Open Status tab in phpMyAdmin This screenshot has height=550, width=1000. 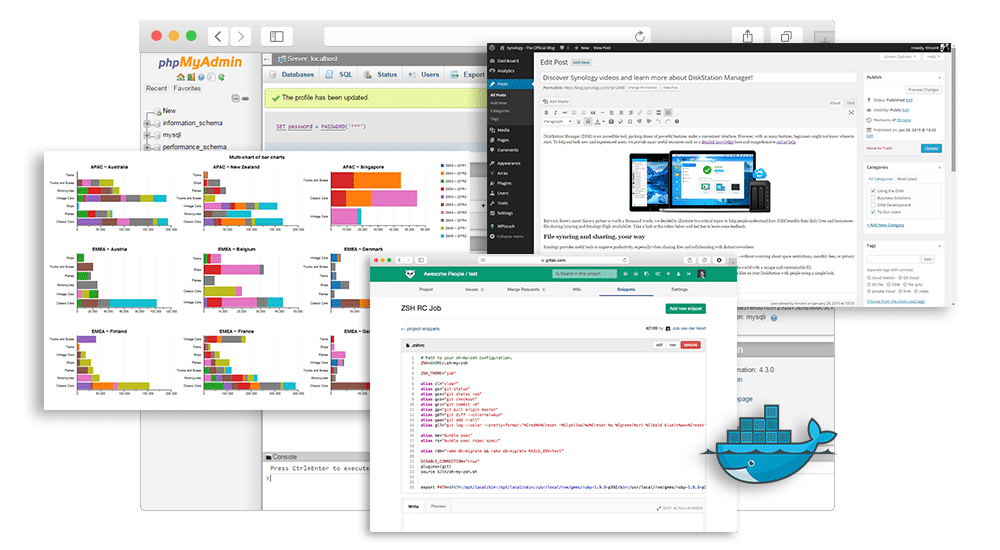[x=381, y=75]
